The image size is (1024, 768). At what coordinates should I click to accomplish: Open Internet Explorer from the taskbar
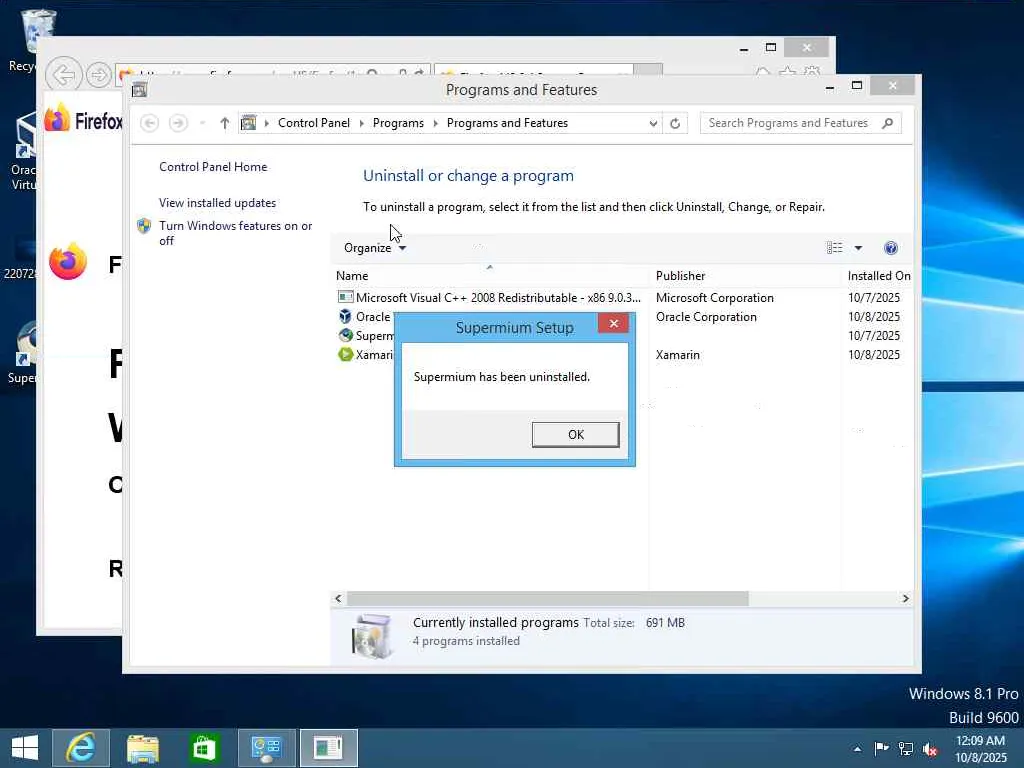click(x=81, y=748)
